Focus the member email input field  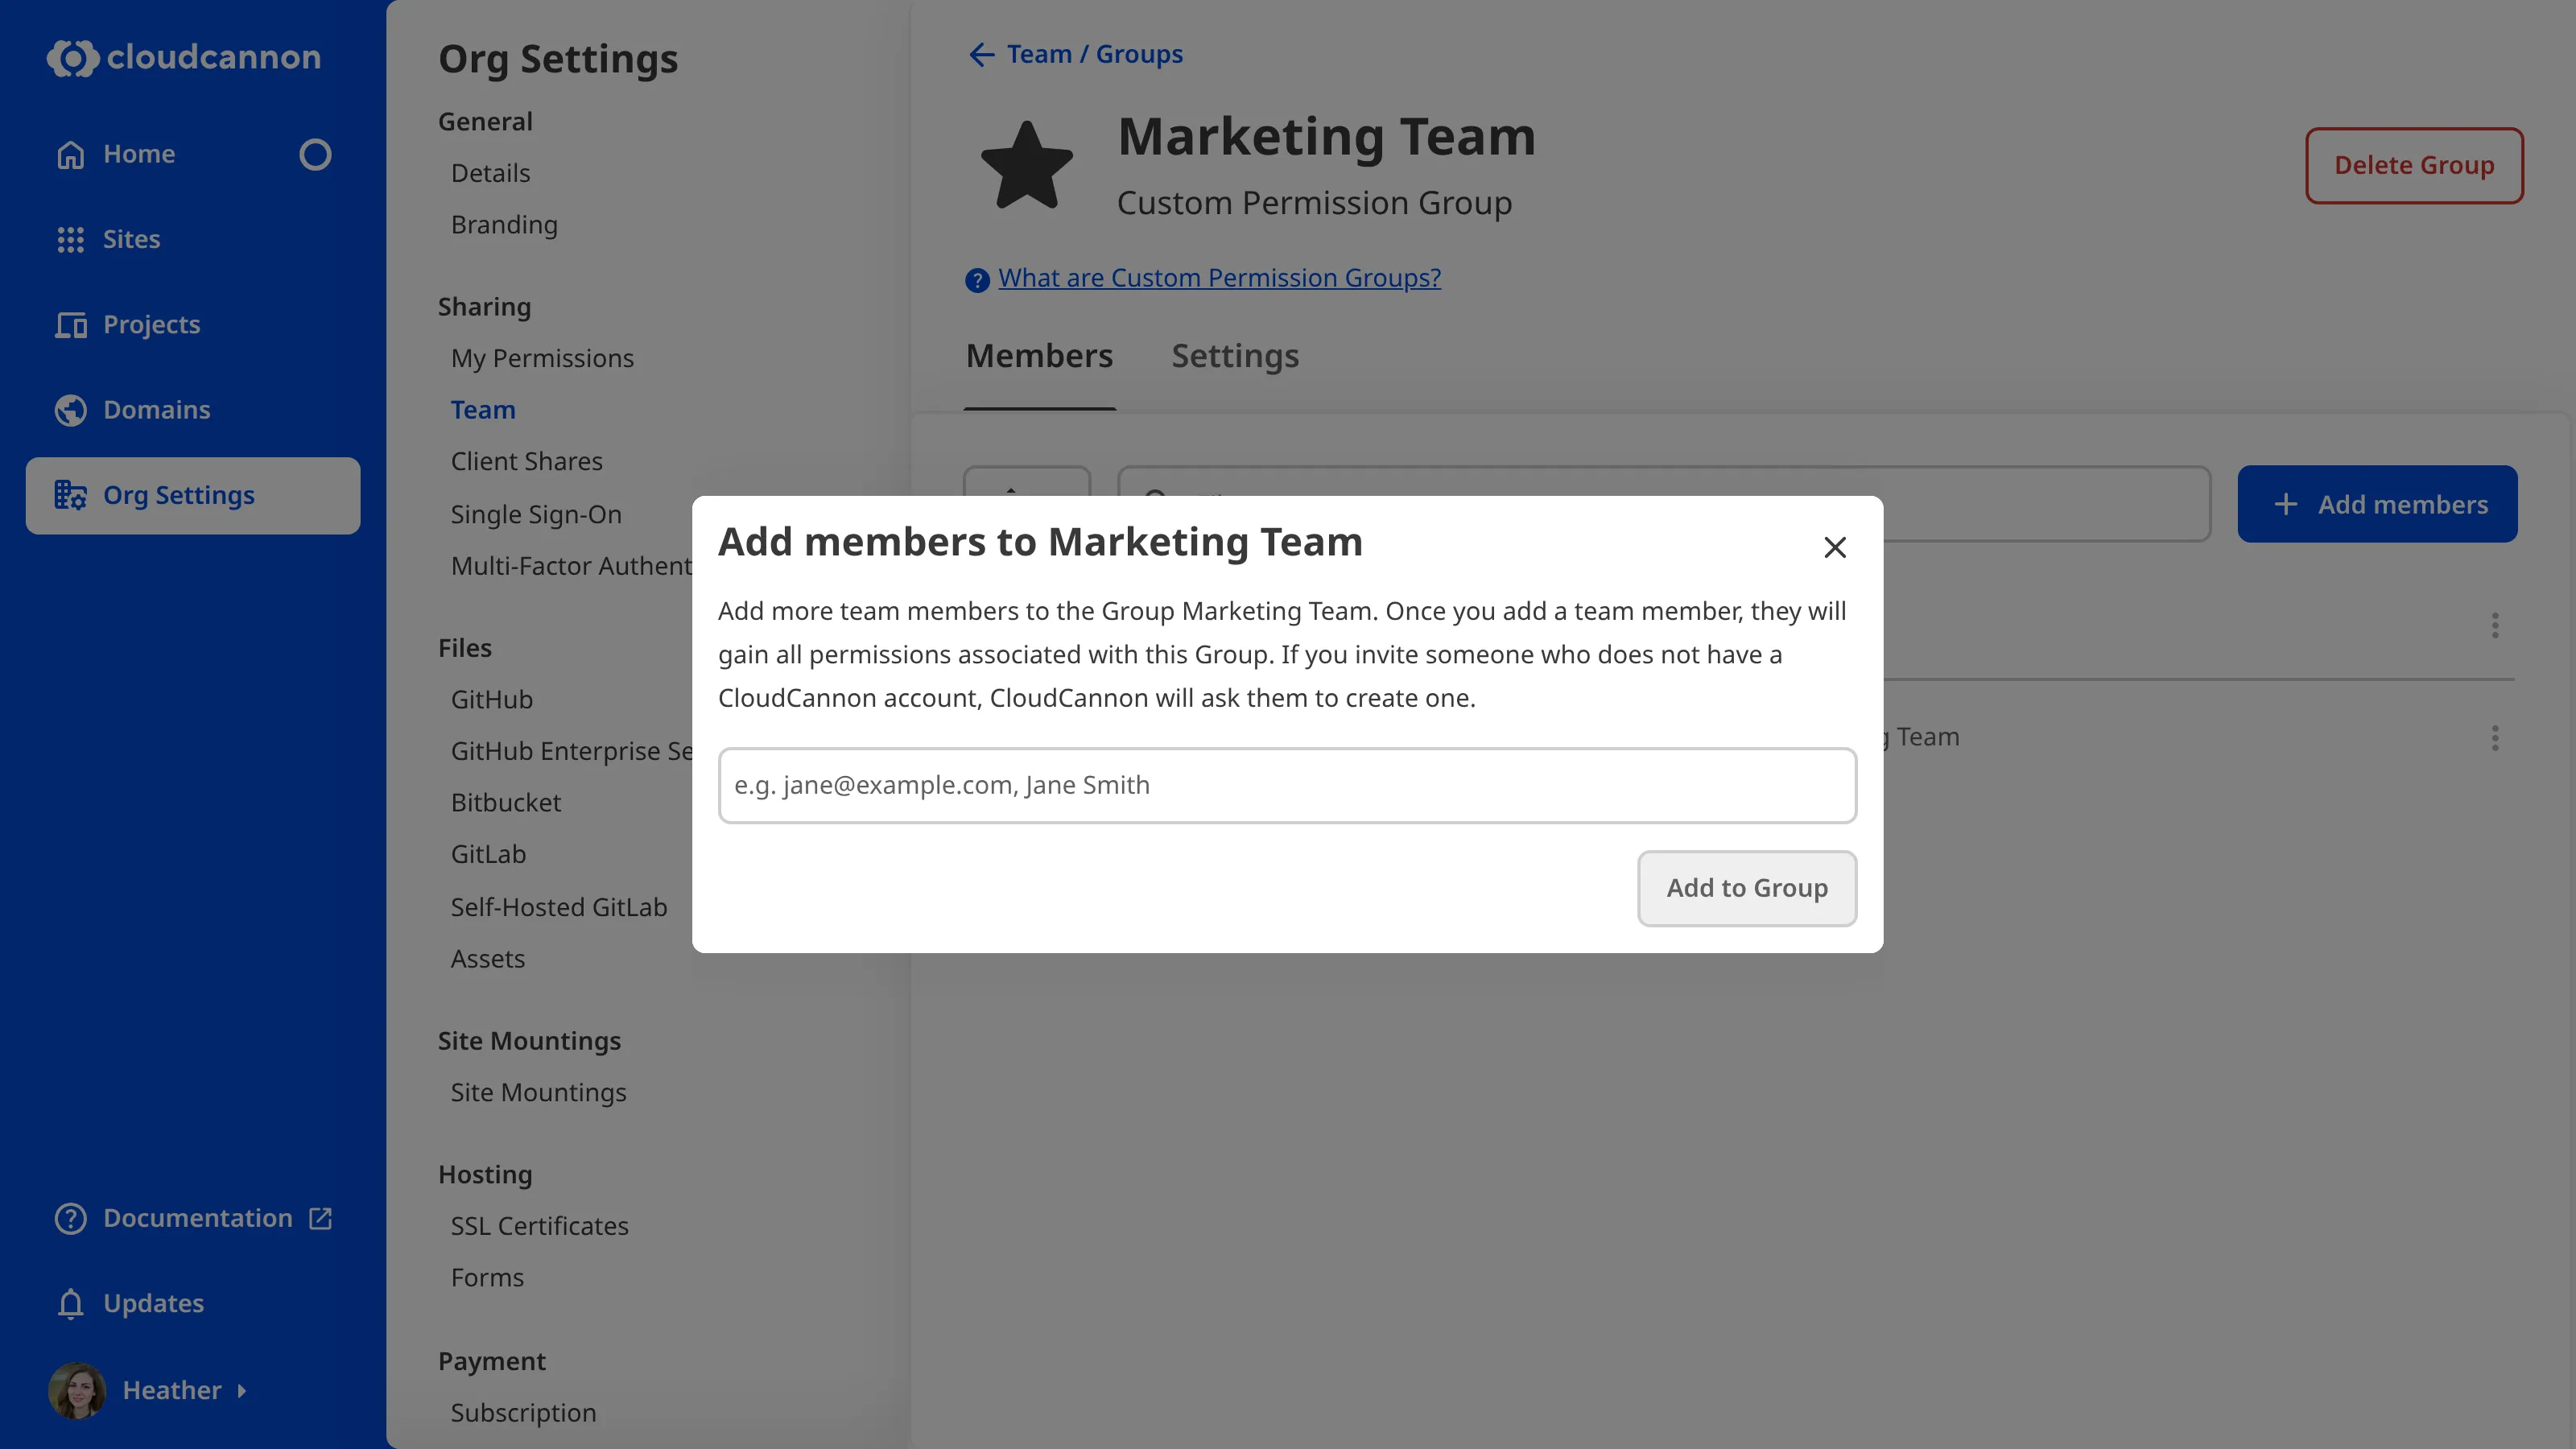[x=1287, y=785]
